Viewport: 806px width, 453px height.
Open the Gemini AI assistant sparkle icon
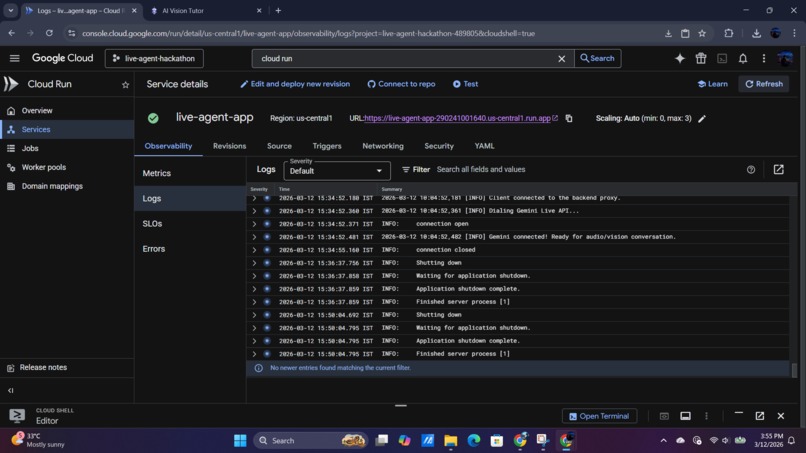(x=680, y=59)
